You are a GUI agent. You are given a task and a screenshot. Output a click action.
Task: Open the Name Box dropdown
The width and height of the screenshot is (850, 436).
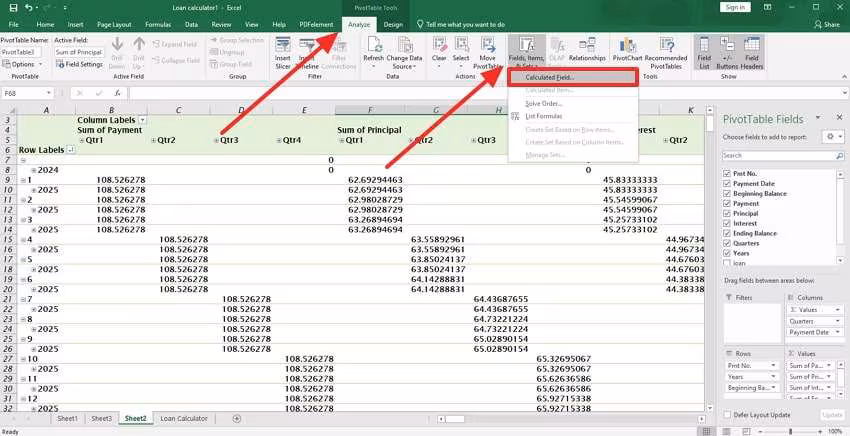click(49, 93)
